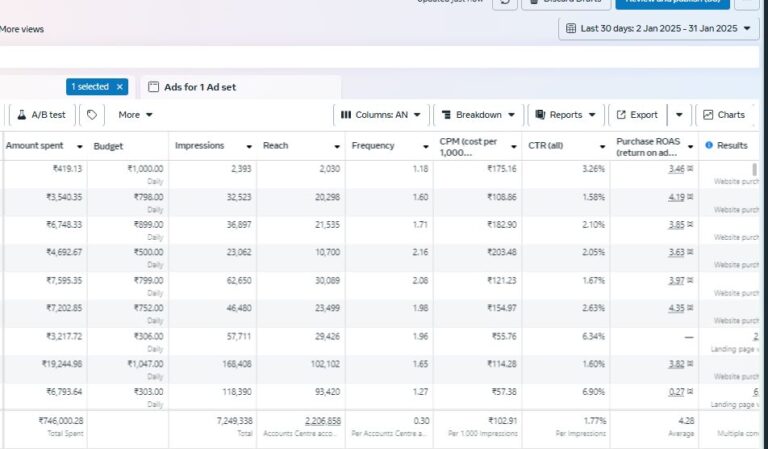The height and width of the screenshot is (449, 768).
Task: Click attribution icon next to ROAS 3.85
Action: tap(690, 225)
